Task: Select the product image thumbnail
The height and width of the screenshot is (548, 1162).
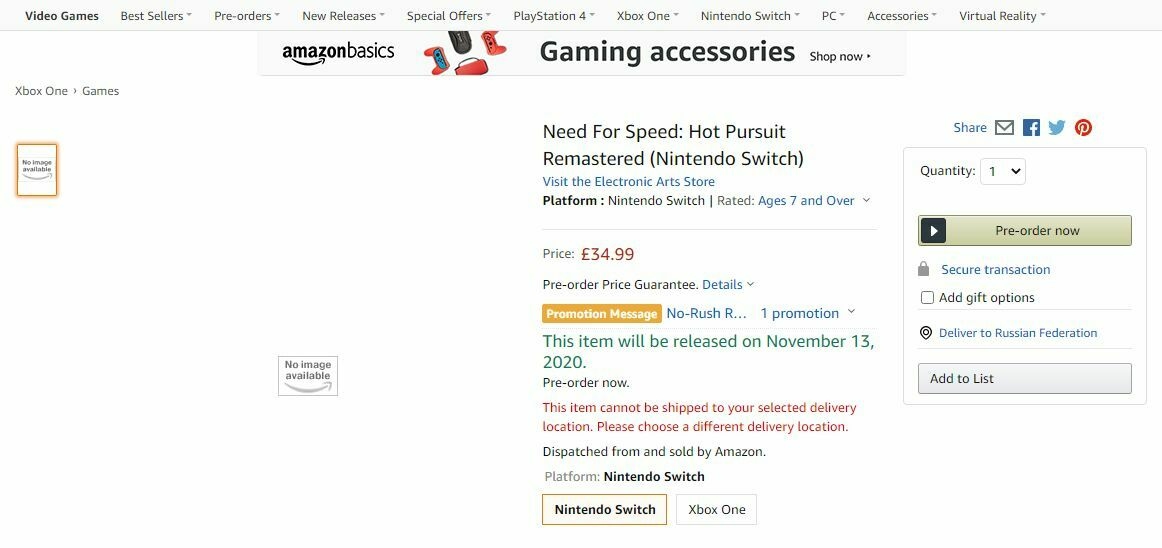Action: [37, 170]
